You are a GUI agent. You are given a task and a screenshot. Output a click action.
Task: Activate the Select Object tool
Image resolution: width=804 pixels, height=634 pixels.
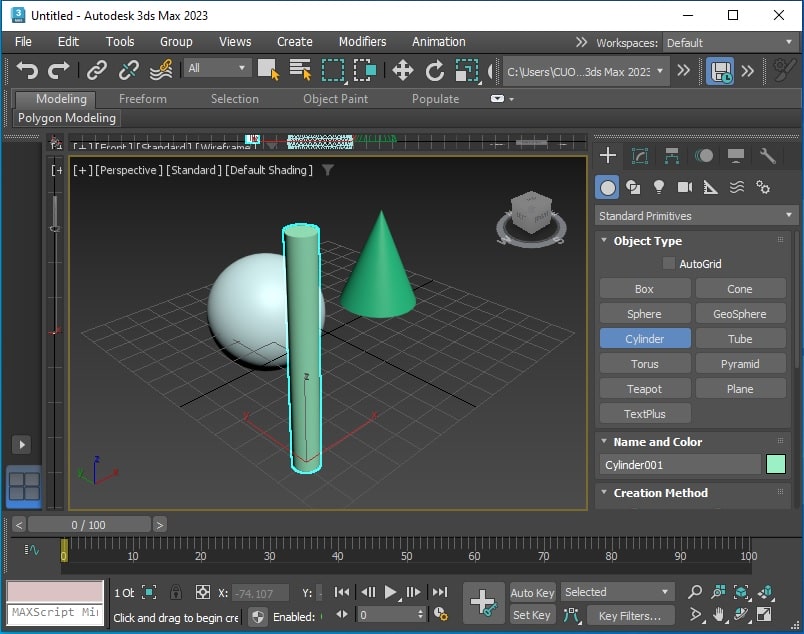[268, 70]
